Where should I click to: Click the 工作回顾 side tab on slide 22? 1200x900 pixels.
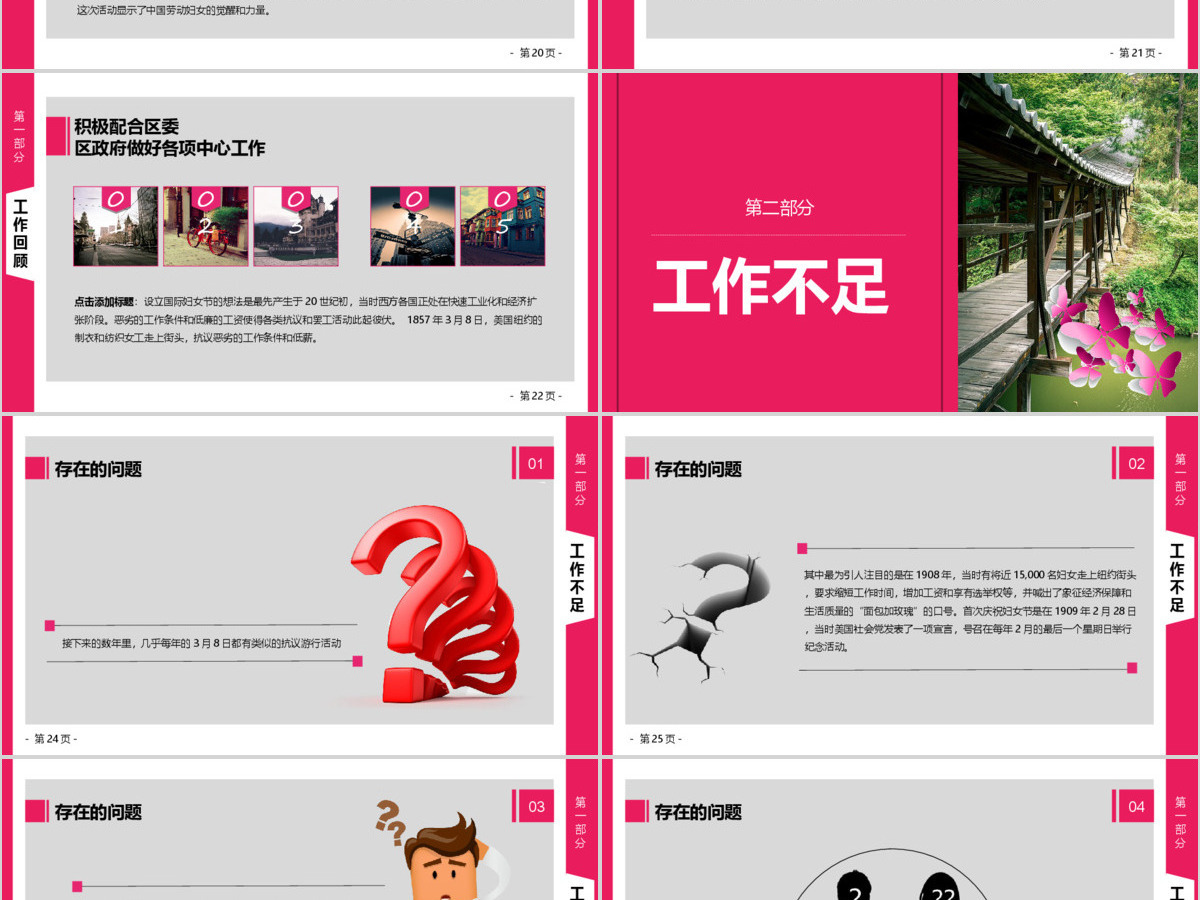[x=20, y=235]
